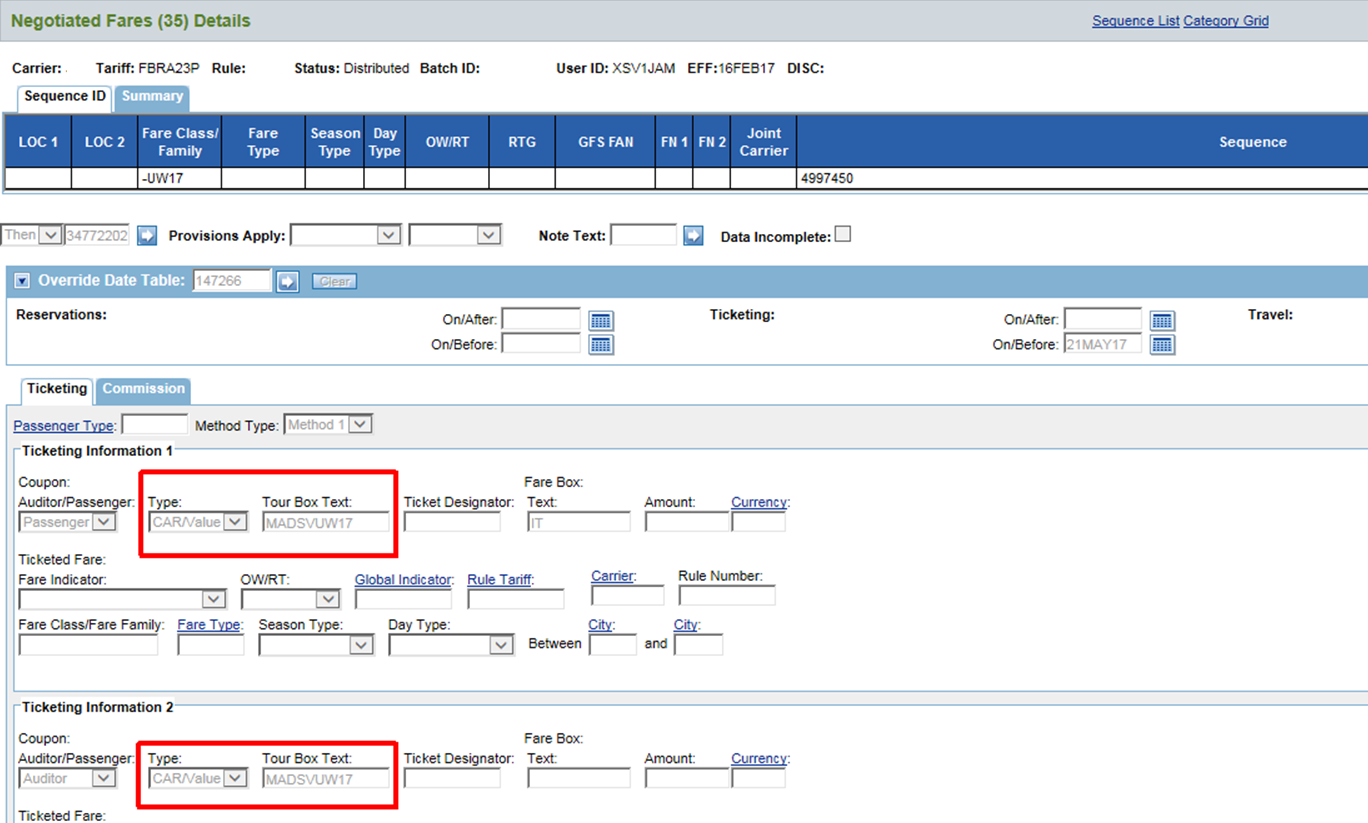
Task: Click the Clear button
Action: pos(334,282)
